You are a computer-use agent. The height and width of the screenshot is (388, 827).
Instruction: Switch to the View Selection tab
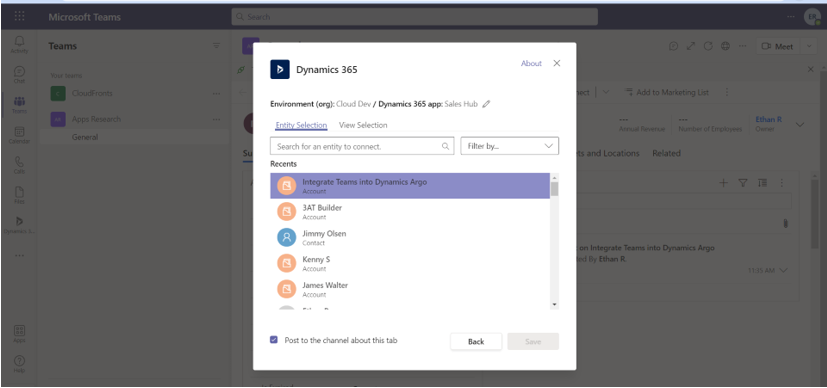(363, 125)
